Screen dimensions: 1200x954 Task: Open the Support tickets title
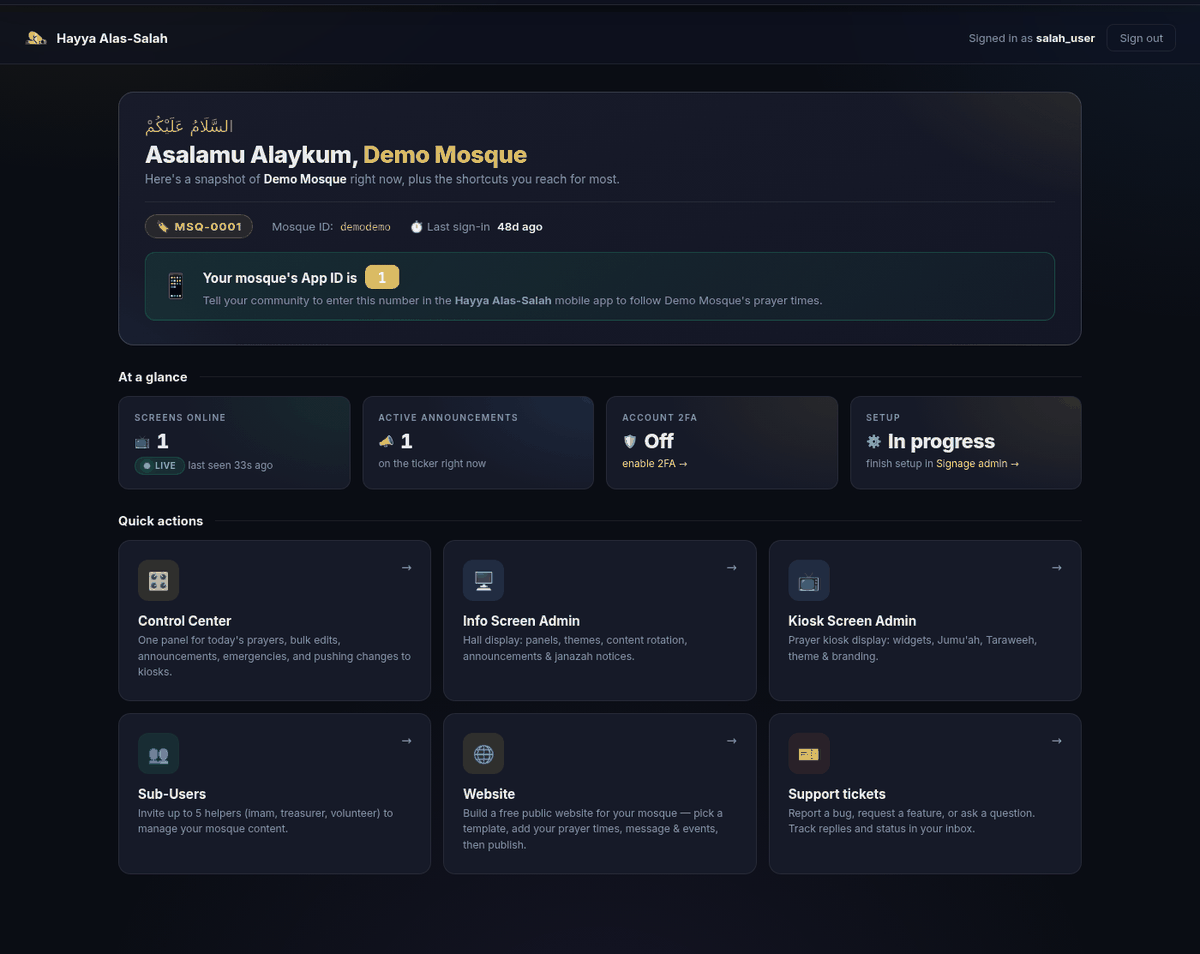click(x=837, y=794)
